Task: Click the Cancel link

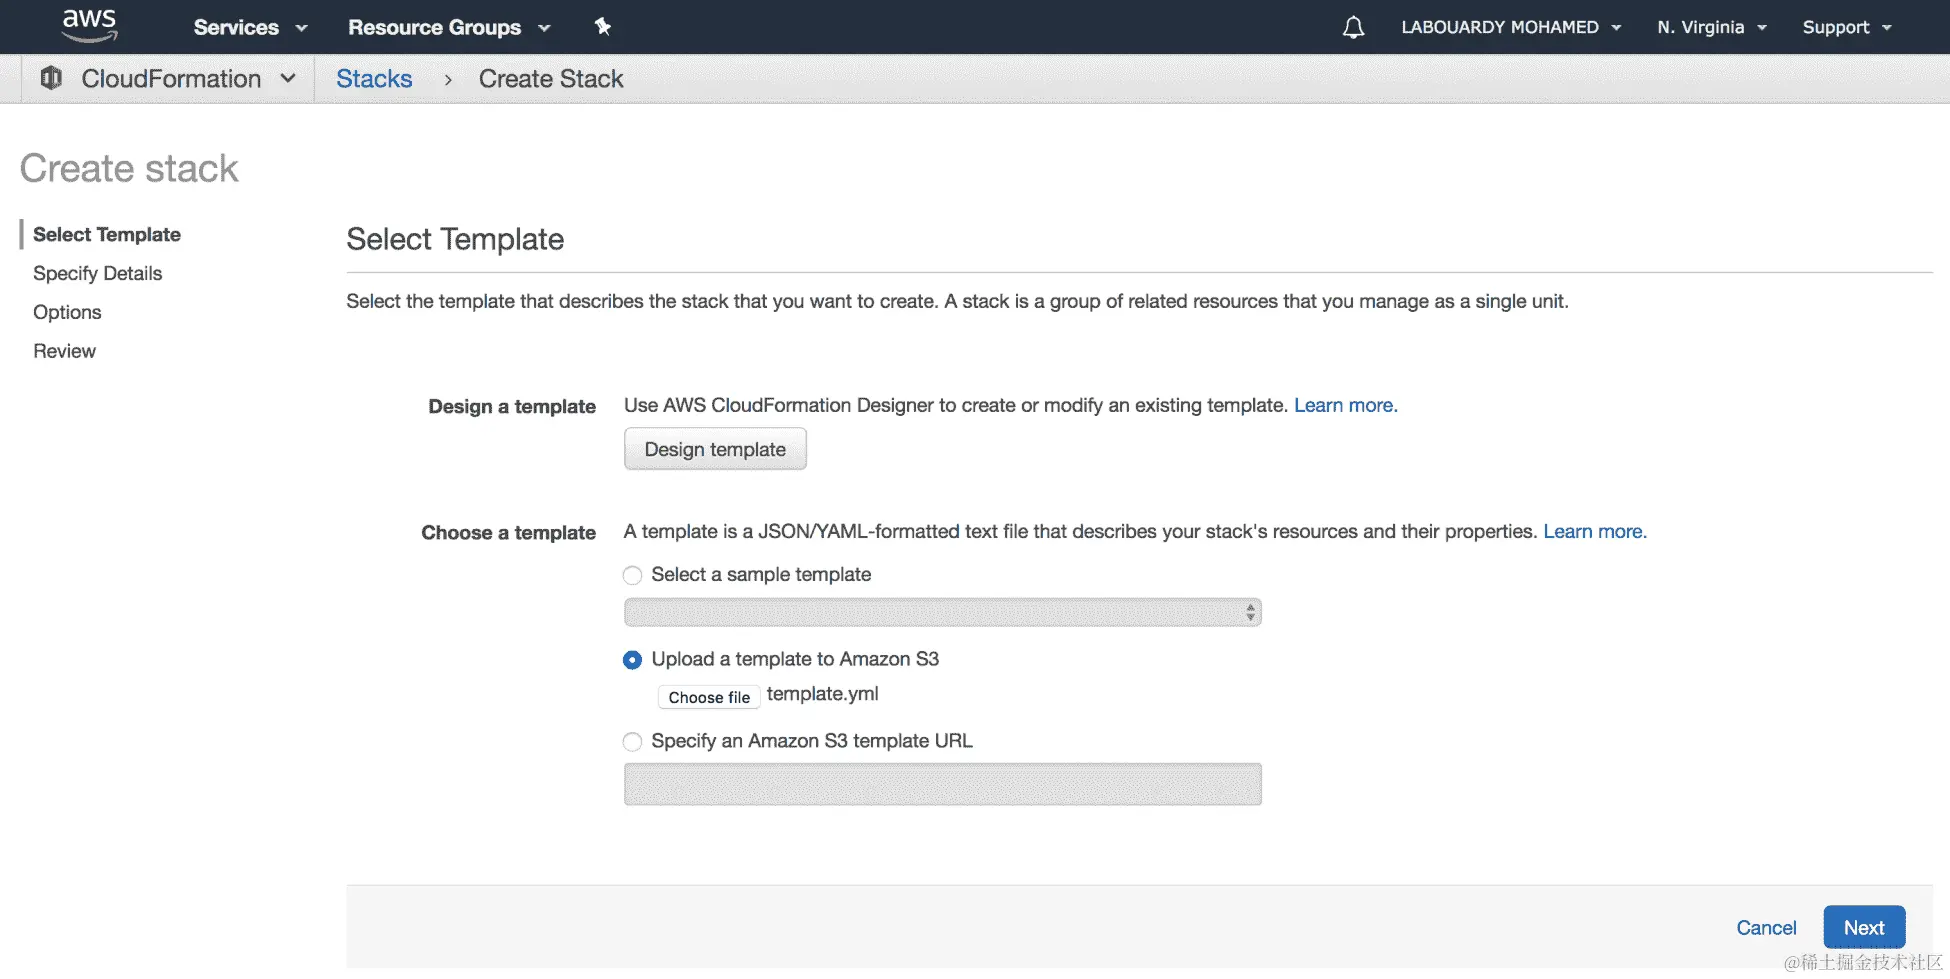Action: (x=1766, y=928)
